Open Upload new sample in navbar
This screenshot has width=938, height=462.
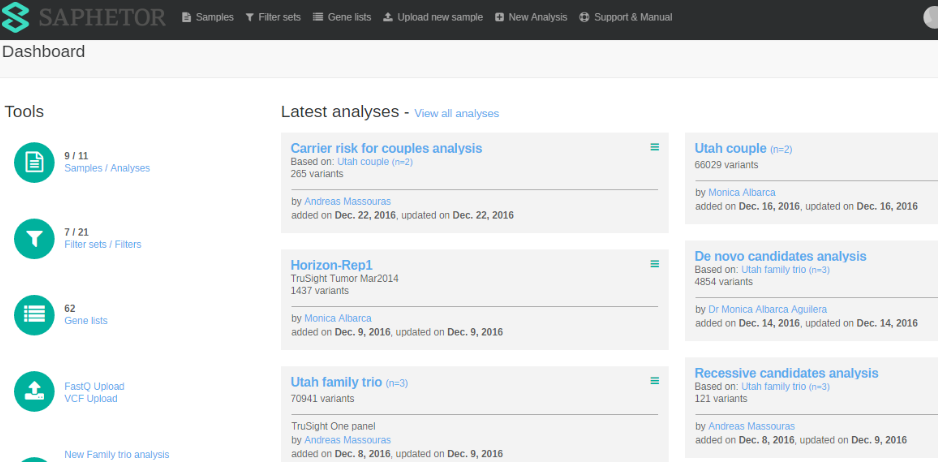tap(433, 17)
